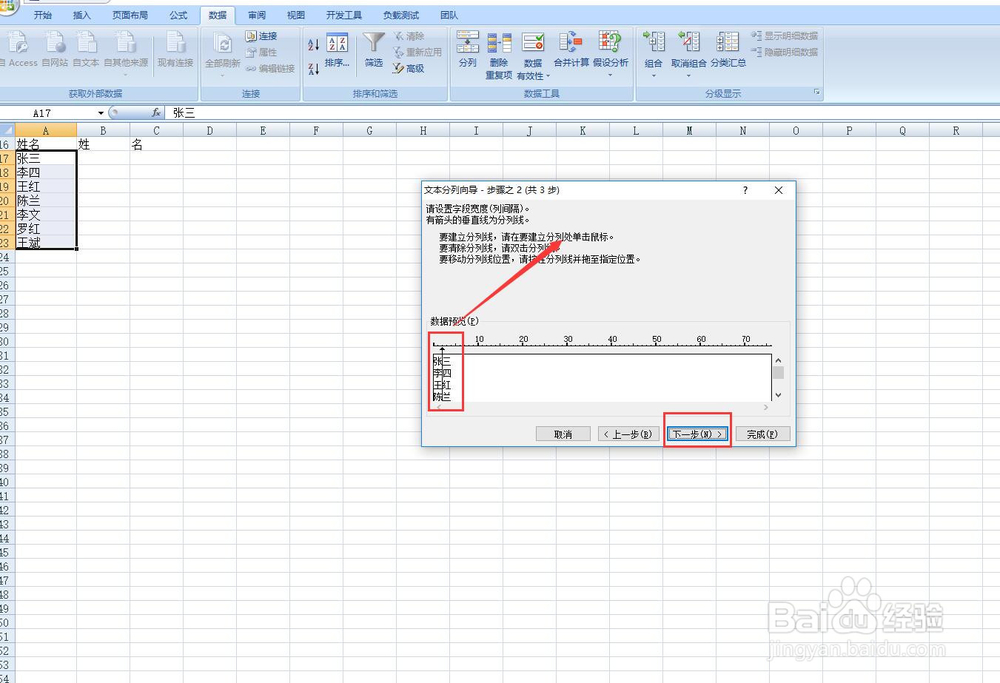This screenshot has height=683, width=1000.
Task: Switch to the 视图 ribbon tab
Action: pos(296,15)
